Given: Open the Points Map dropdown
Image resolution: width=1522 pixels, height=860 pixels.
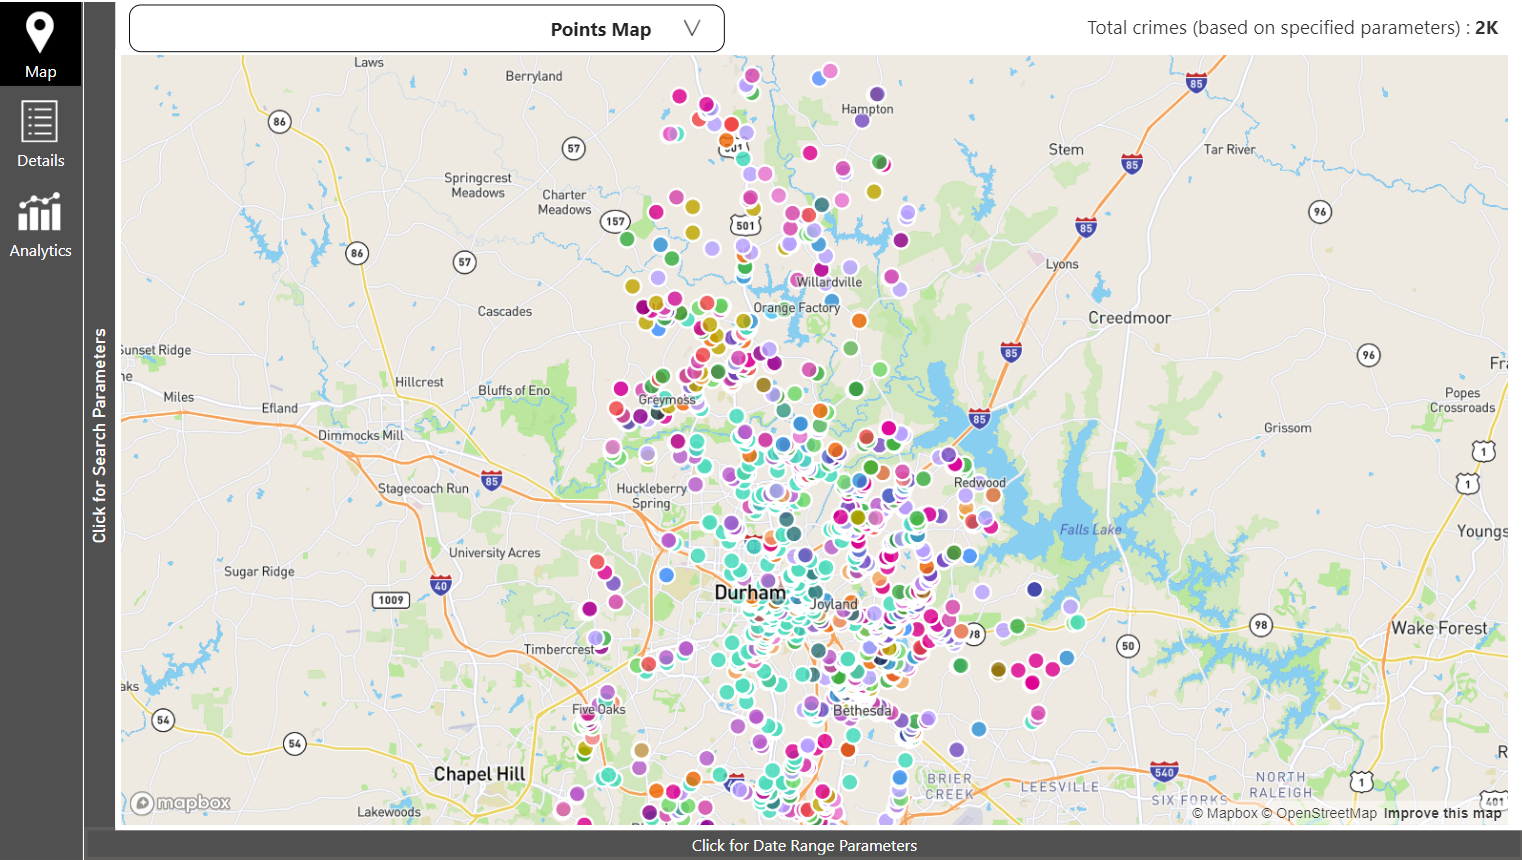Looking at the screenshot, I should tap(426, 28).
